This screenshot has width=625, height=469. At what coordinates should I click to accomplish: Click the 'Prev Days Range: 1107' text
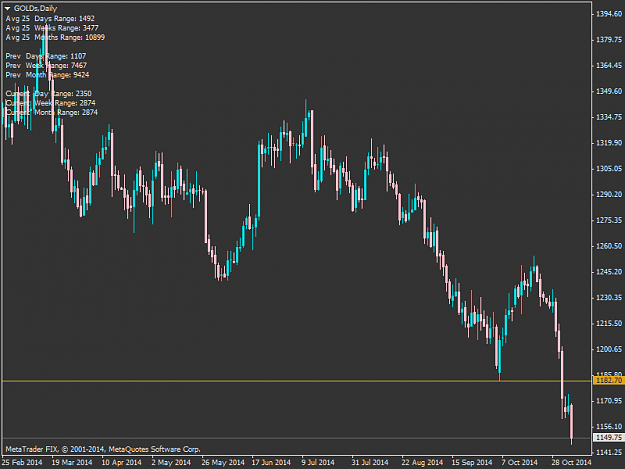(x=46, y=56)
